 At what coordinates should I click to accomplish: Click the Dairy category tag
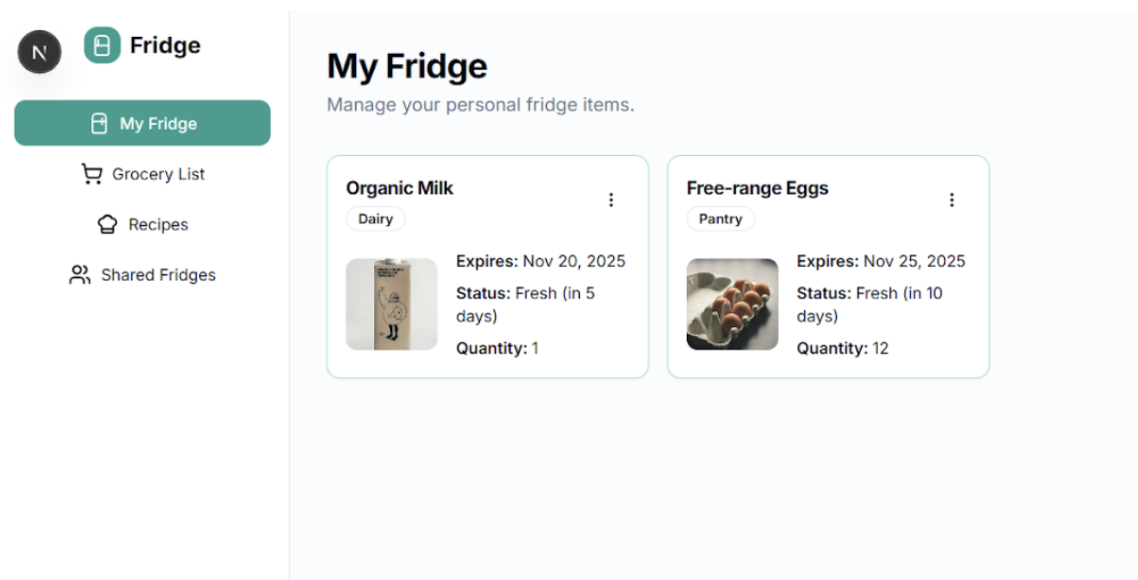(x=375, y=219)
